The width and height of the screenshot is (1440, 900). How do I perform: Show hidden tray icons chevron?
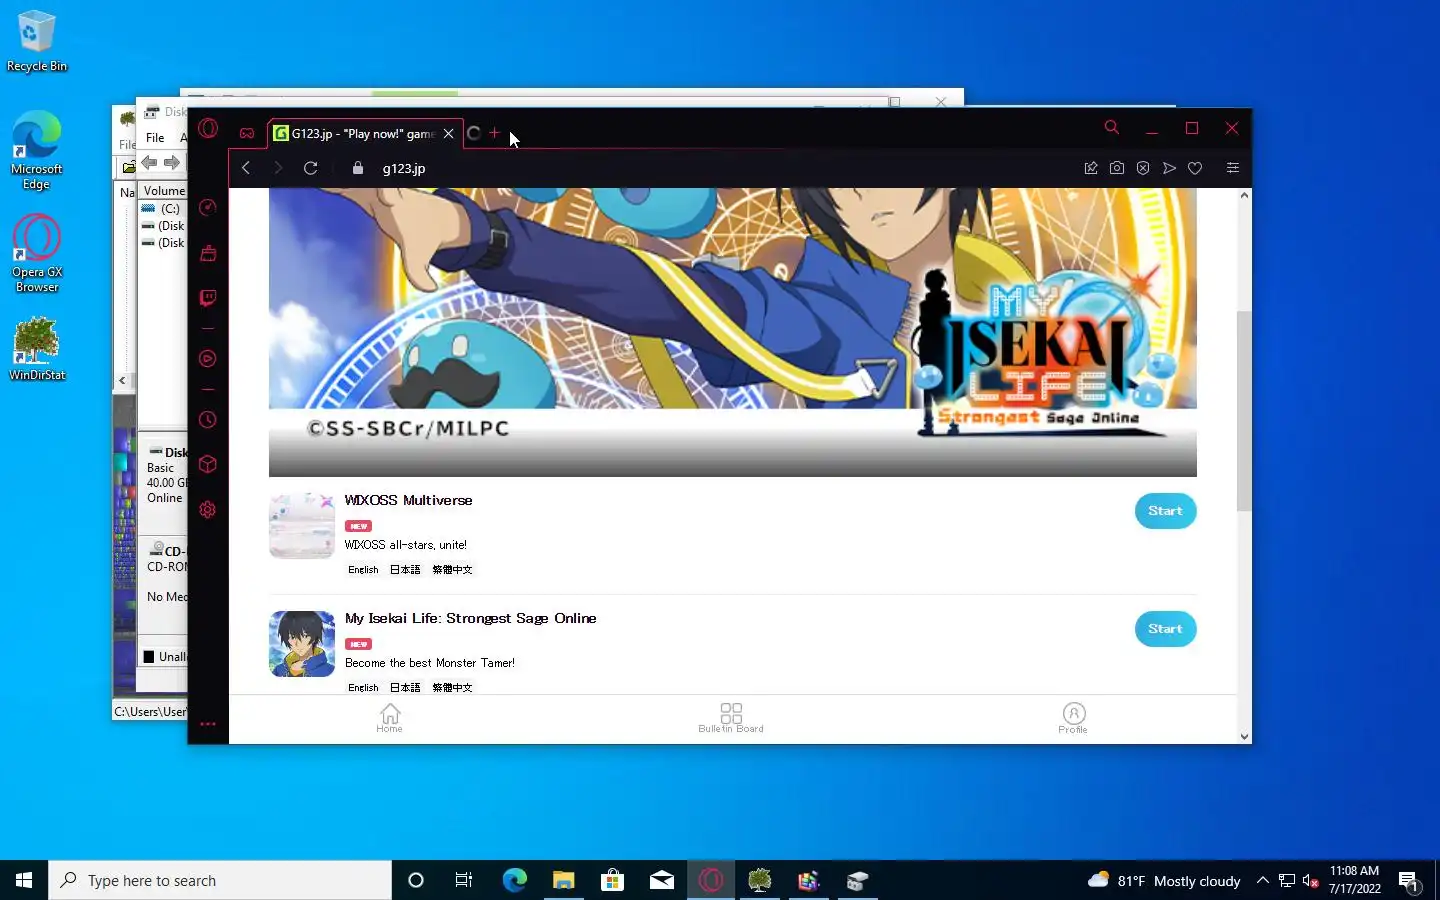(1263, 880)
